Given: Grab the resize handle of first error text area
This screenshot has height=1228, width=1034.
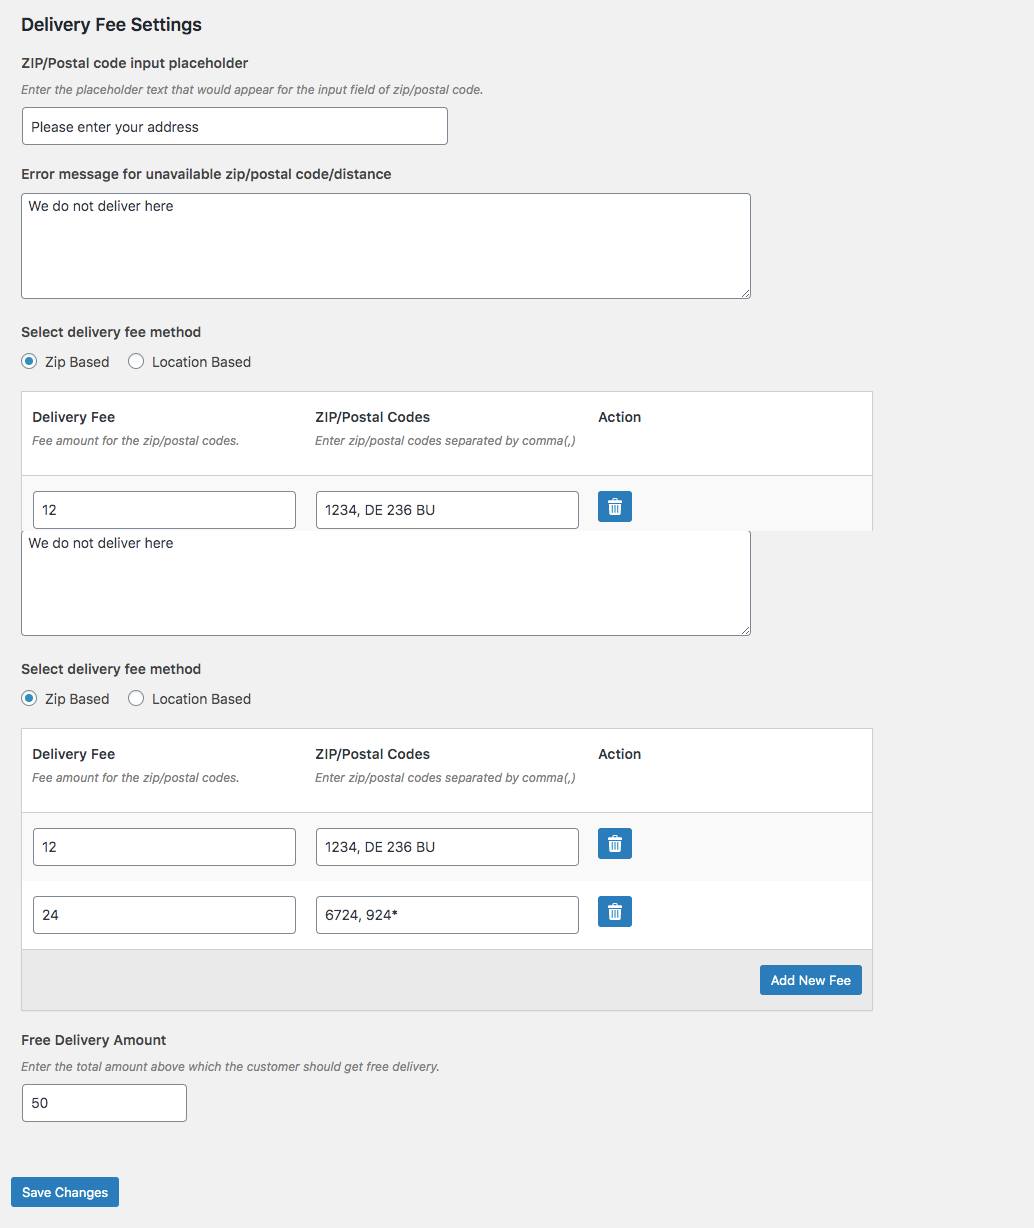Looking at the screenshot, I should [745, 293].
